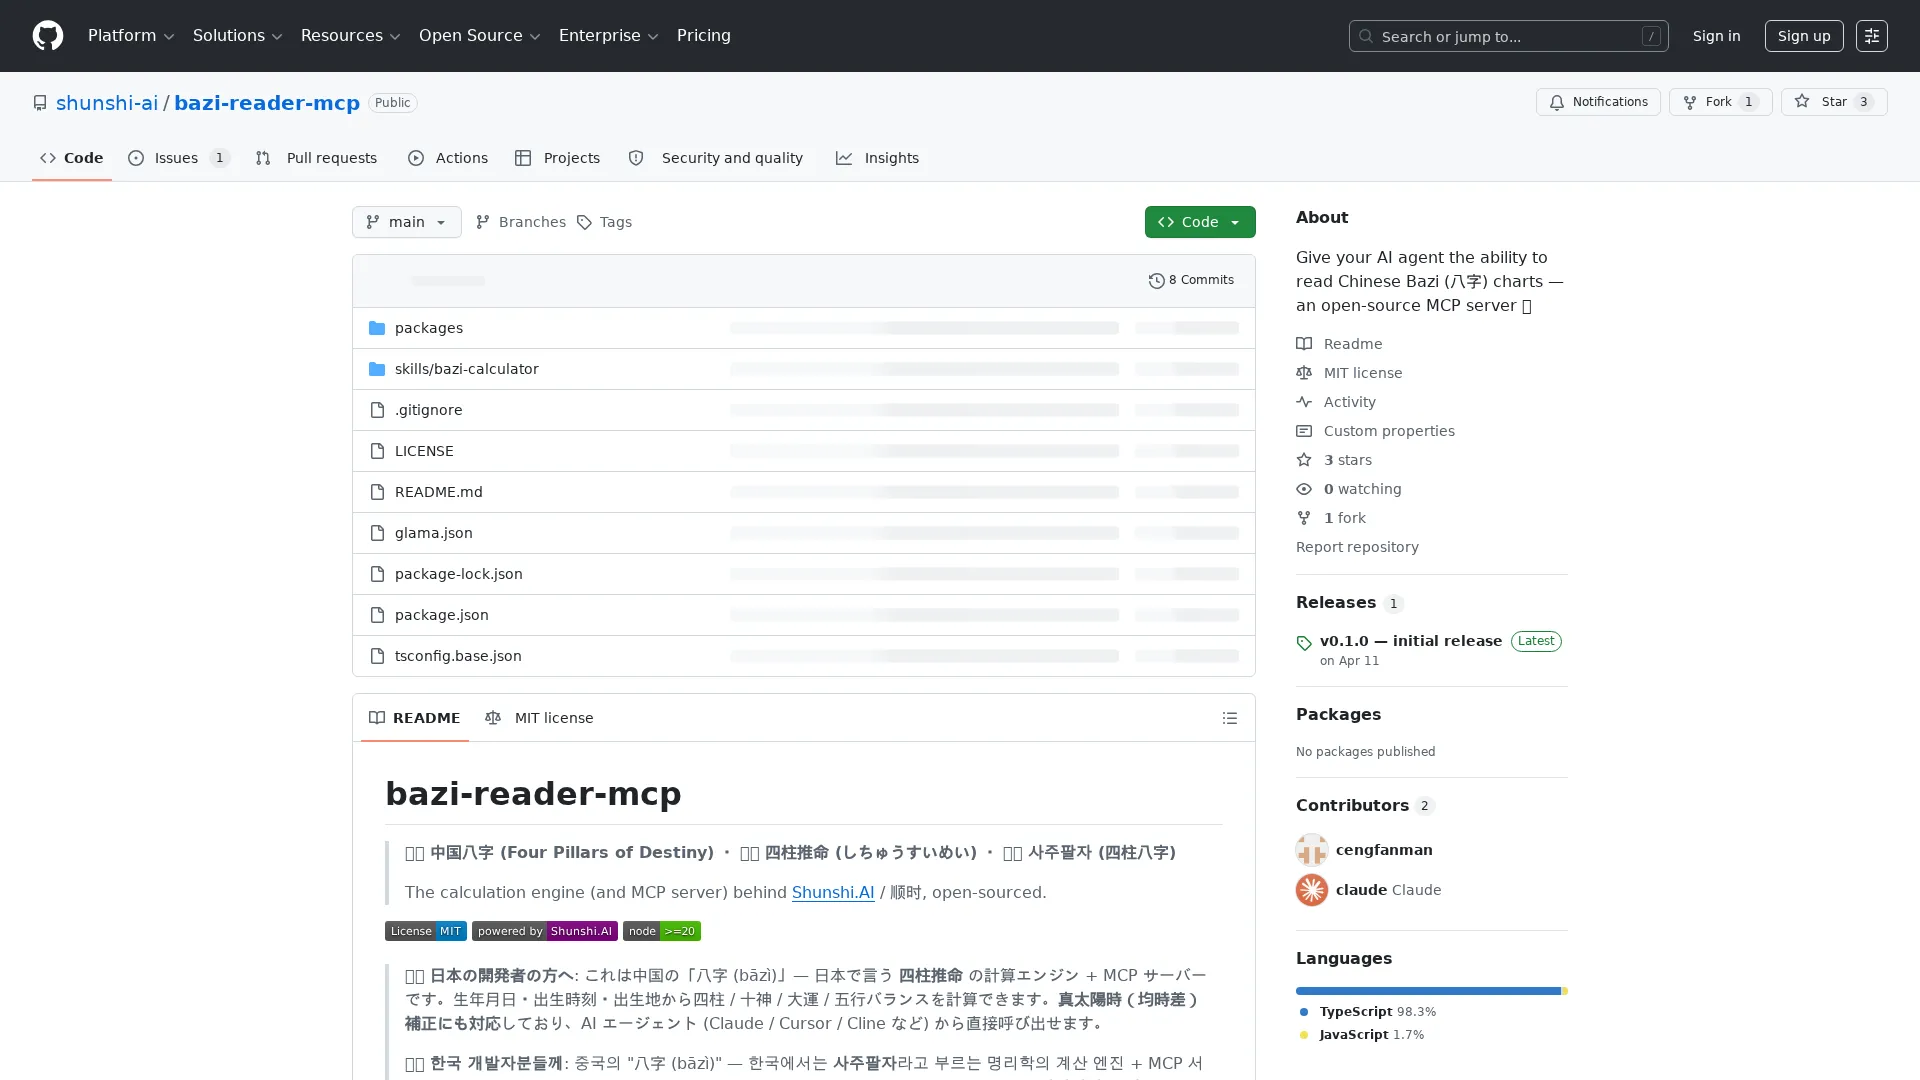Open the main branch selector dropdown
The width and height of the screenshot is (1920, 1080).
(x=407, y=222)
